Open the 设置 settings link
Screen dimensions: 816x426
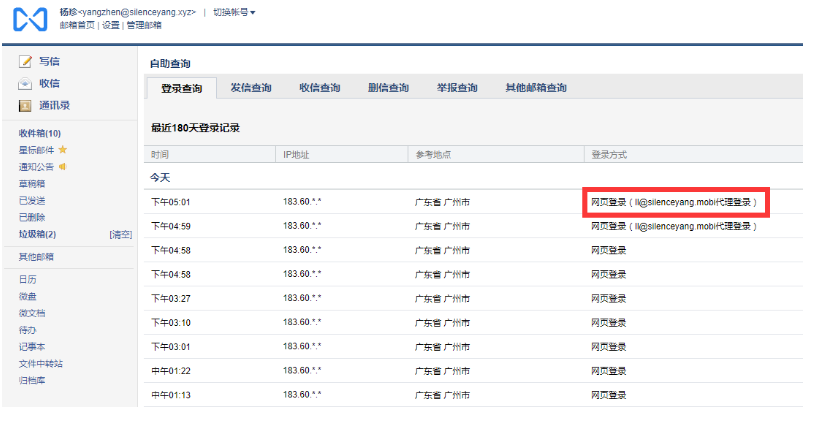tap(110, 25)
